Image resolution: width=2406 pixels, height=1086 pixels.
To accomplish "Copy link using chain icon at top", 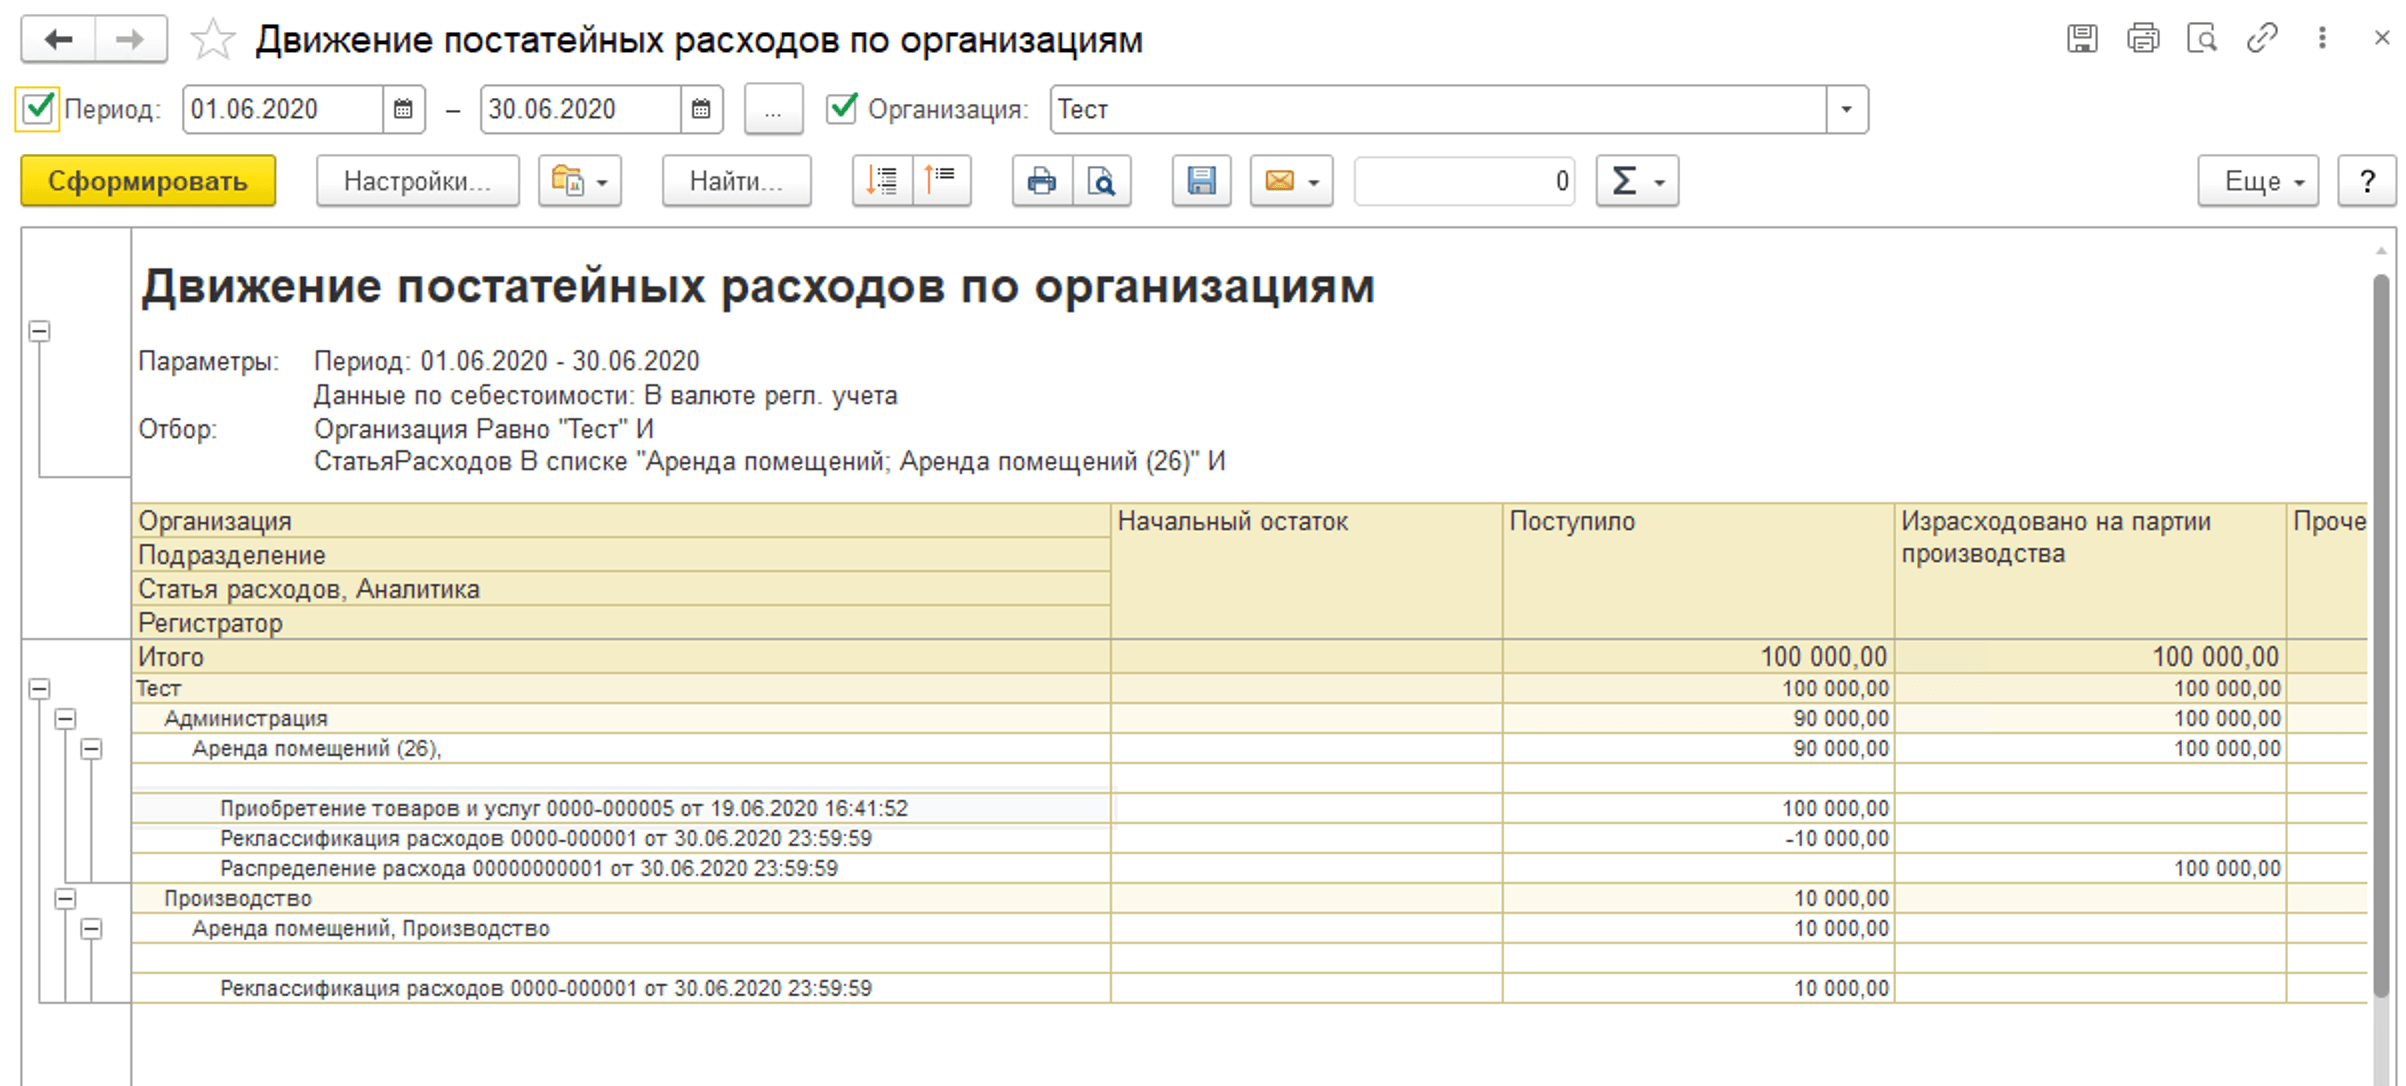I will (2261, 39).
